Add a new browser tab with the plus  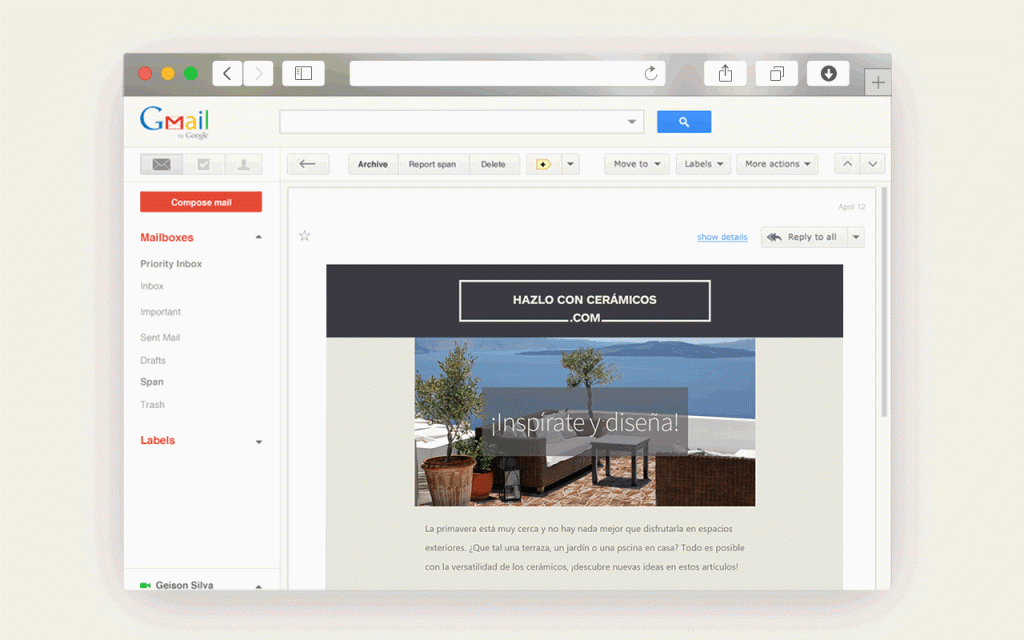(878, 82)
